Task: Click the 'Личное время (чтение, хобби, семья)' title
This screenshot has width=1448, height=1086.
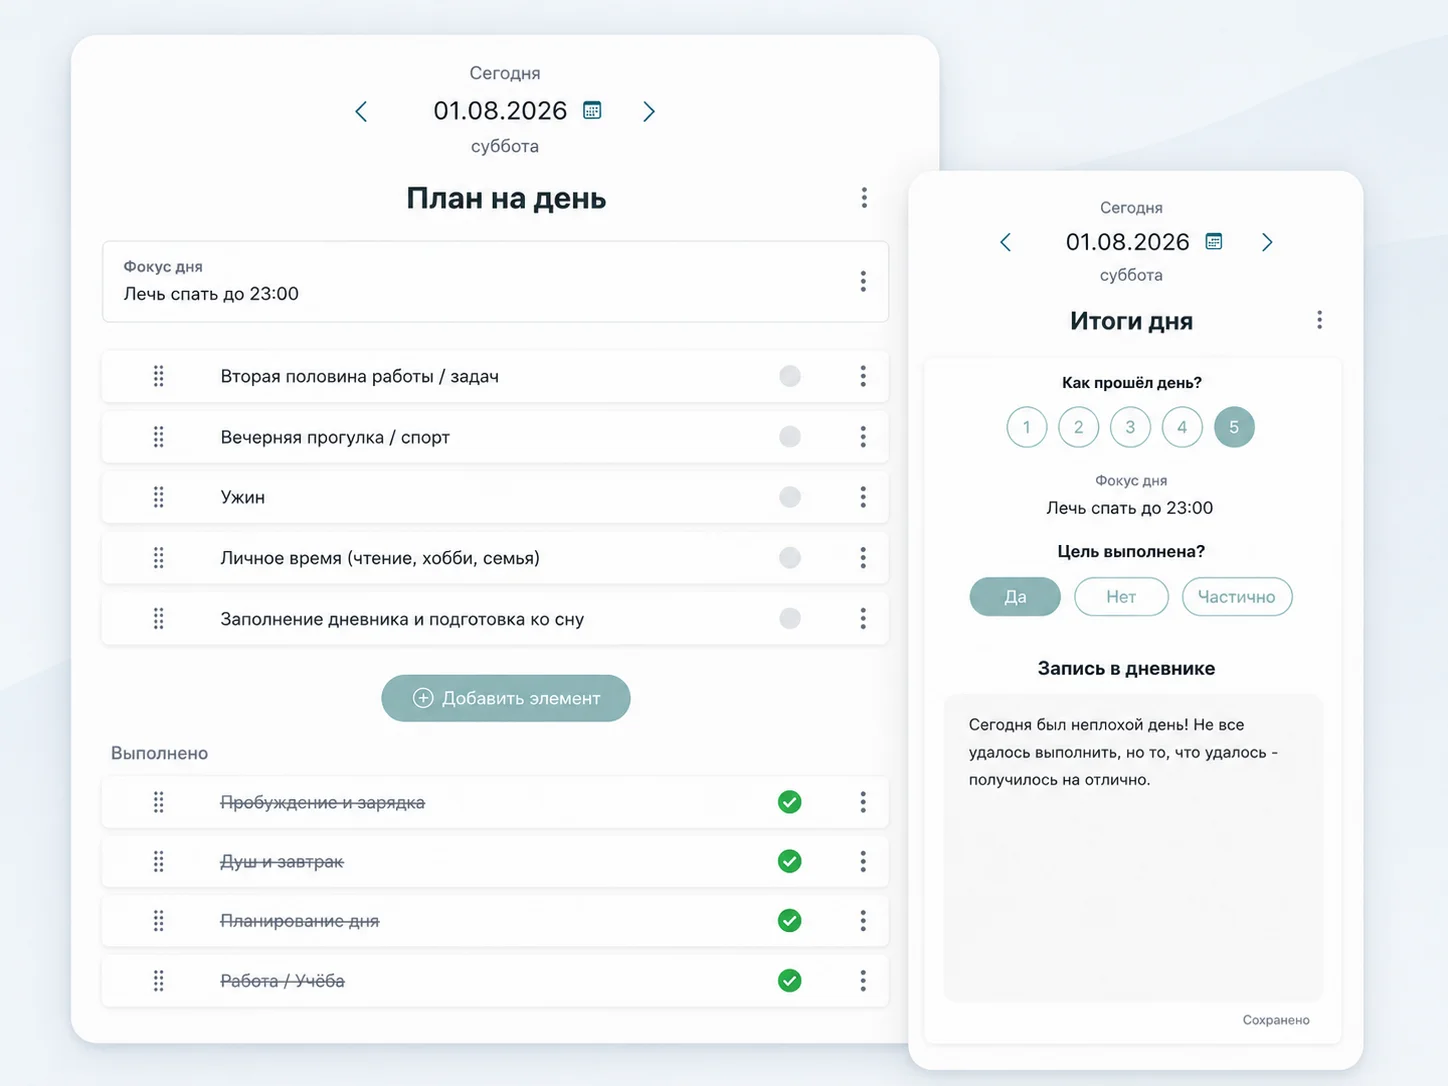Action: [x=380, y=558]
